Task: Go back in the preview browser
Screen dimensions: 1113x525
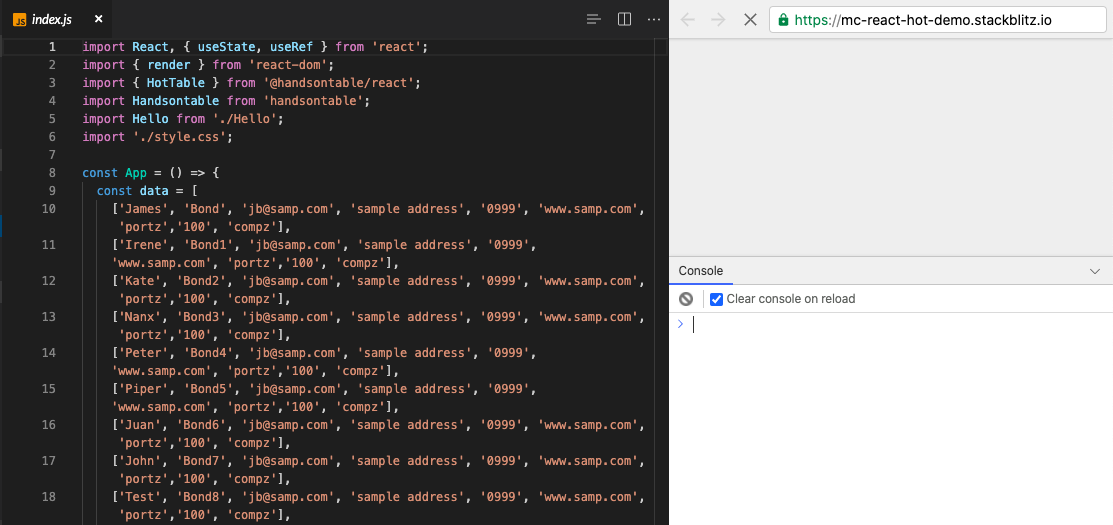Action: coord(687,19)
